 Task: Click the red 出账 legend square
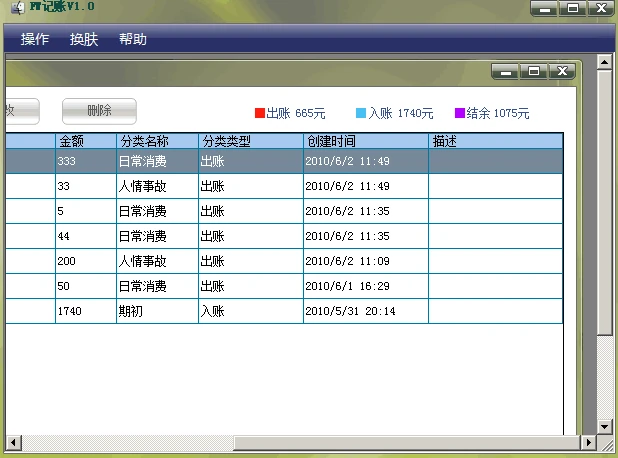pos(260,113)
